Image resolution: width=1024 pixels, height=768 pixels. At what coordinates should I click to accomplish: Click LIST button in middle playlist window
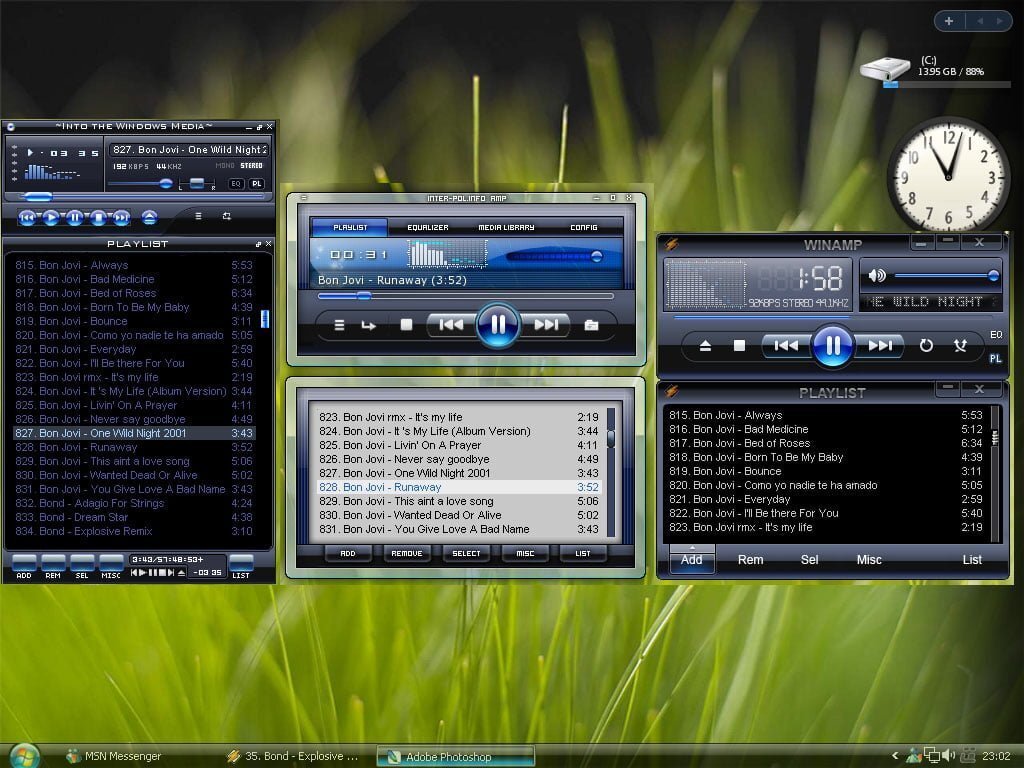click(583, 554)
